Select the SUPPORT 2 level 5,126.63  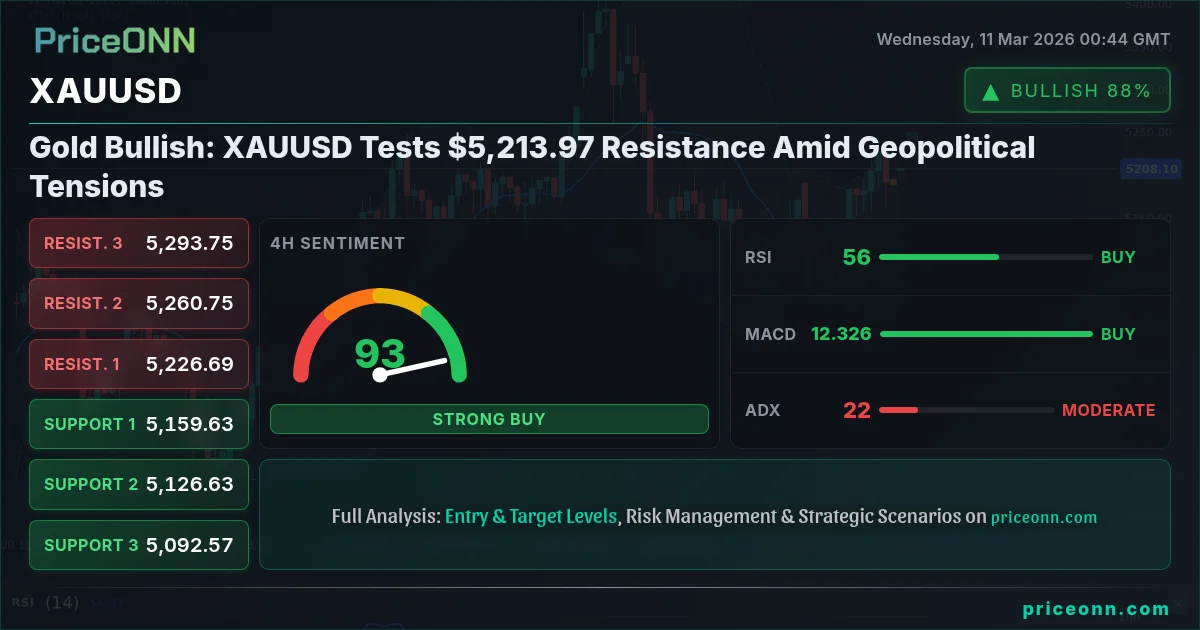click(139, 484)
